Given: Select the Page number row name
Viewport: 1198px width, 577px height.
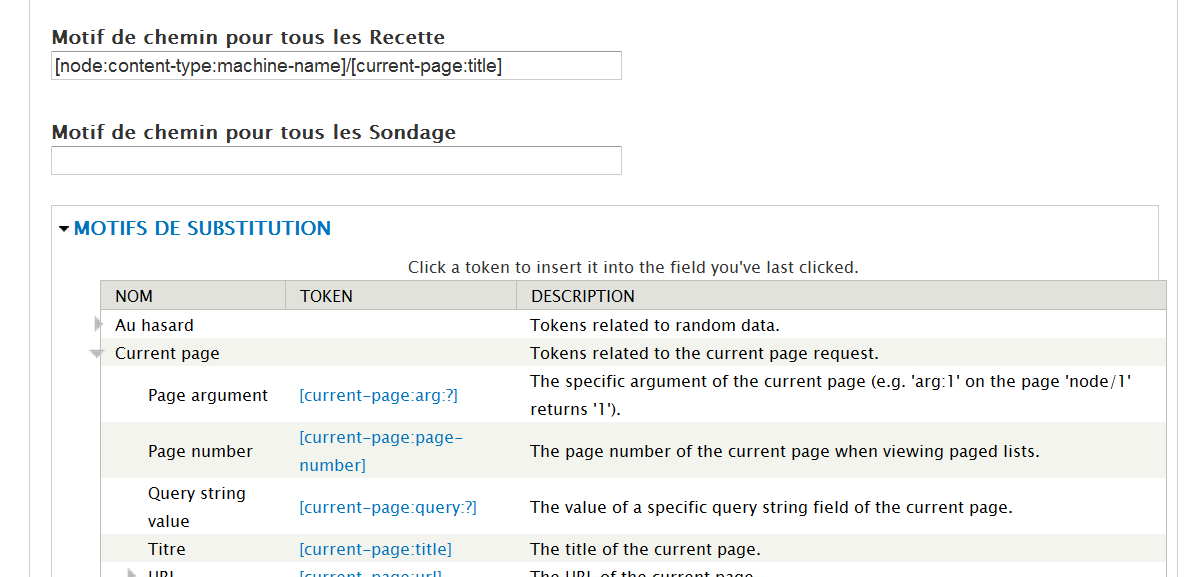Looking at the screenshot, I should point(200,451).
